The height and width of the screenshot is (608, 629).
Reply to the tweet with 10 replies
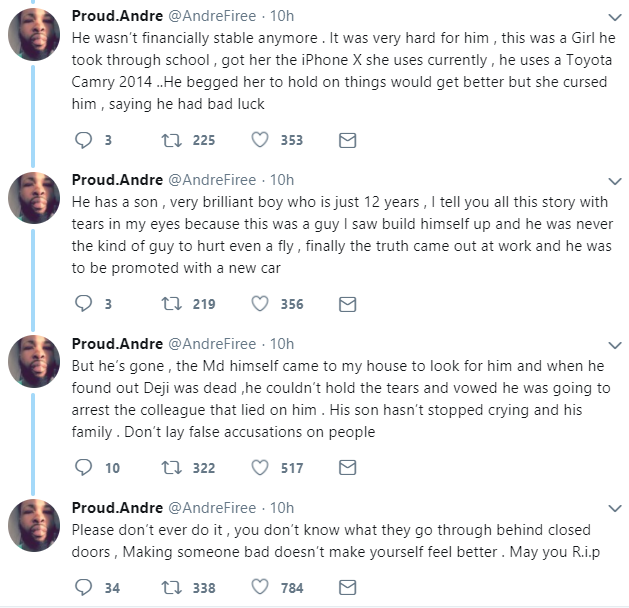coord(84,467)
